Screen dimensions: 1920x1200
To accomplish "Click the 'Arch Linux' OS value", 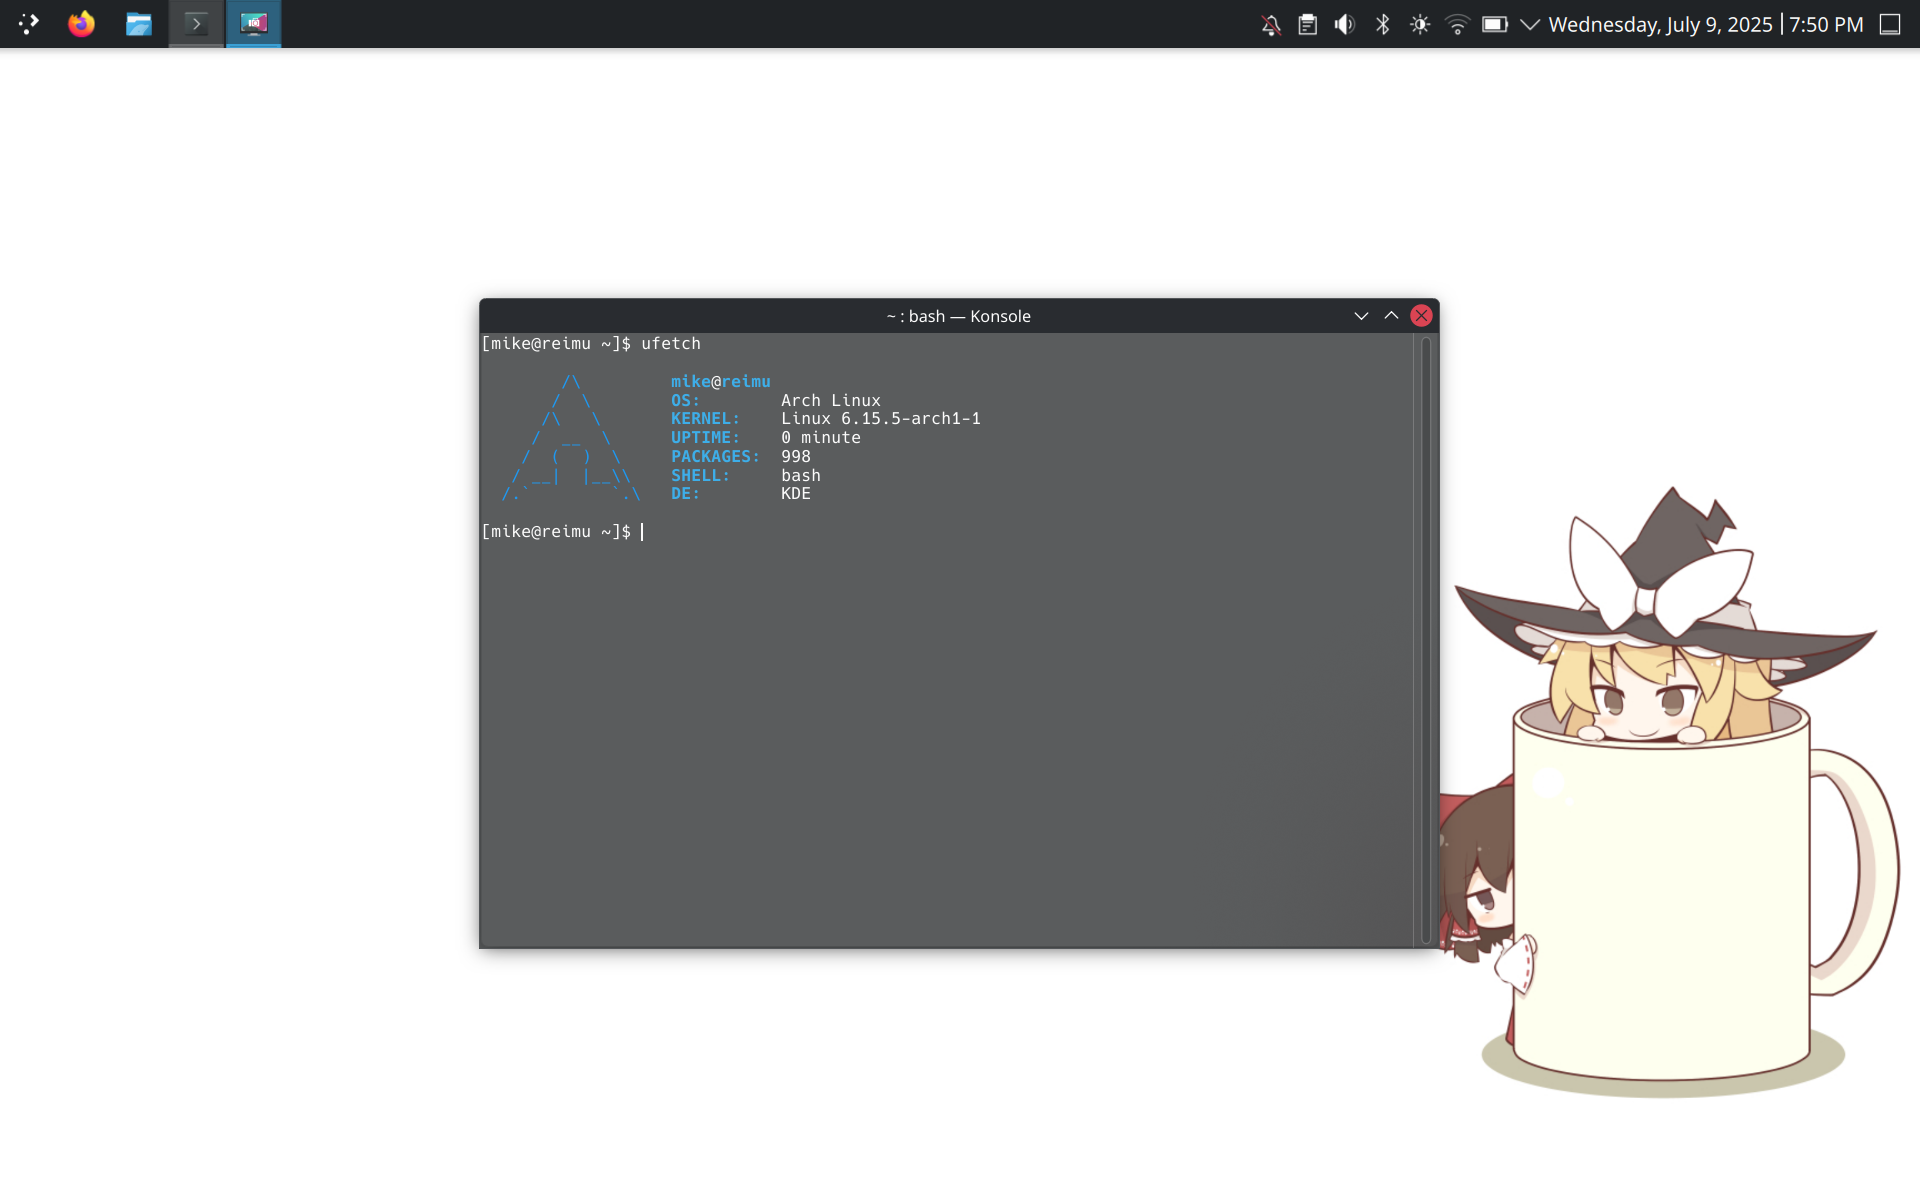I will point(831,401).
